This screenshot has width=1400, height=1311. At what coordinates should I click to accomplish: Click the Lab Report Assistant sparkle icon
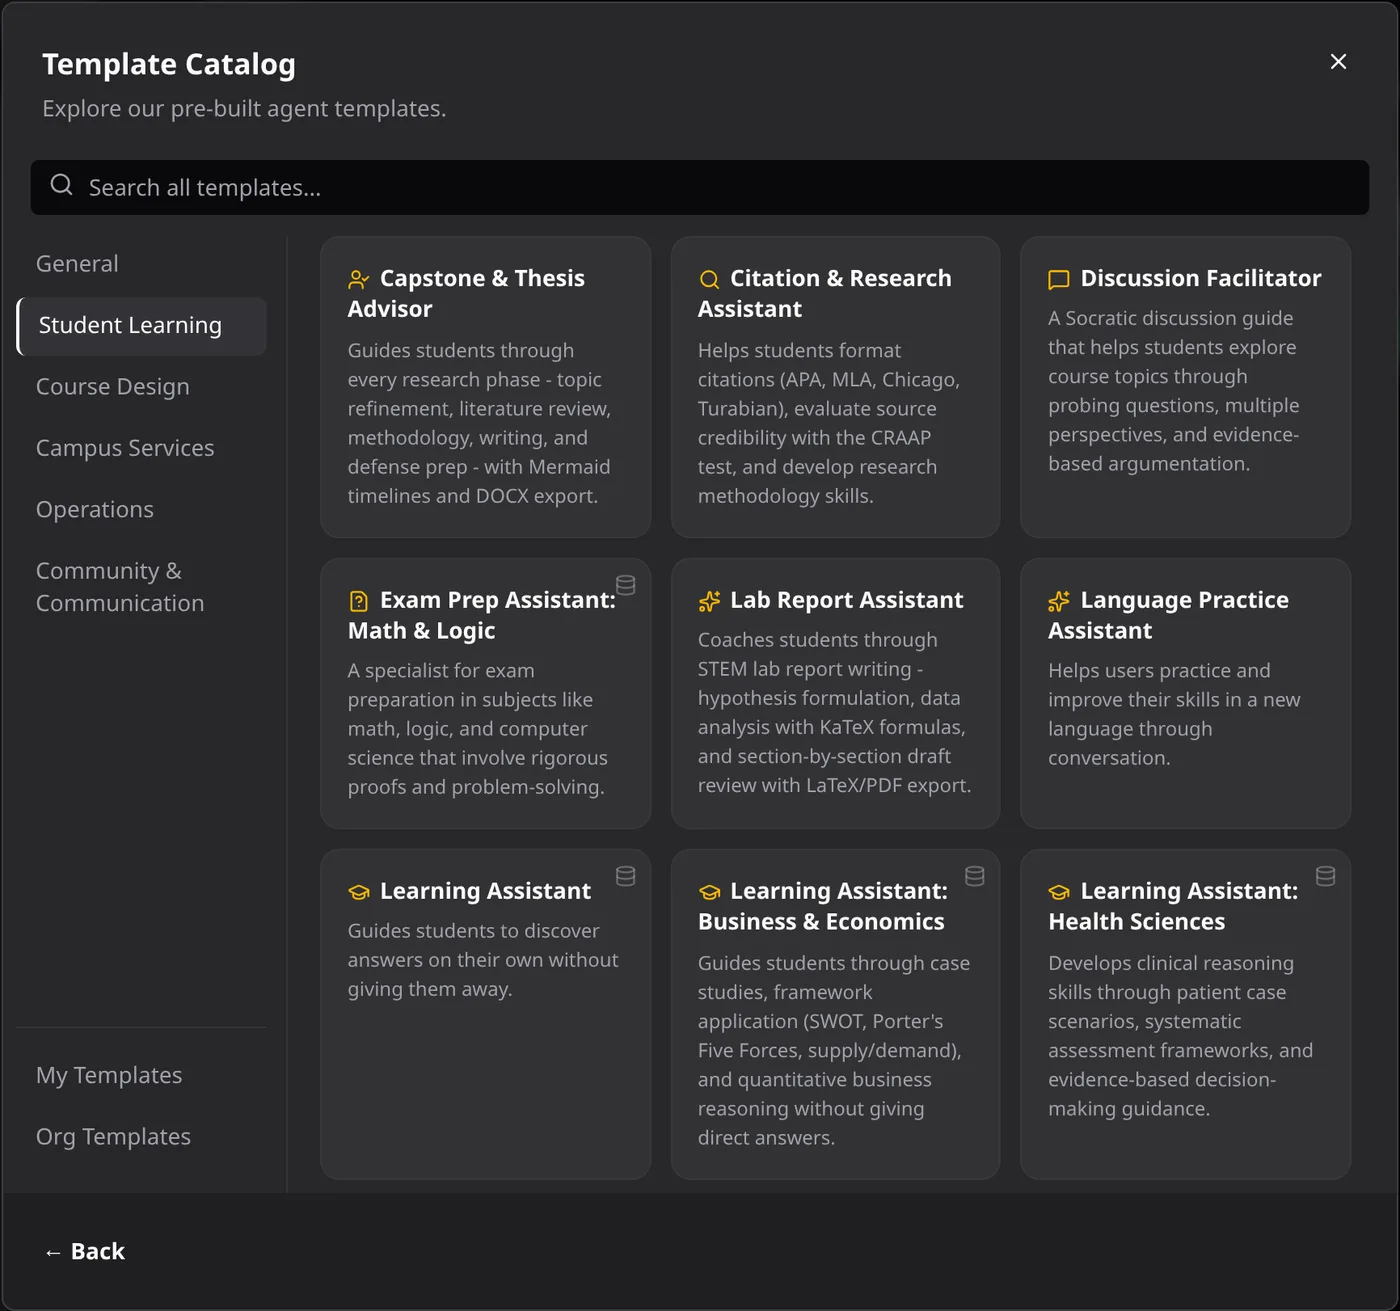(709, 601)
